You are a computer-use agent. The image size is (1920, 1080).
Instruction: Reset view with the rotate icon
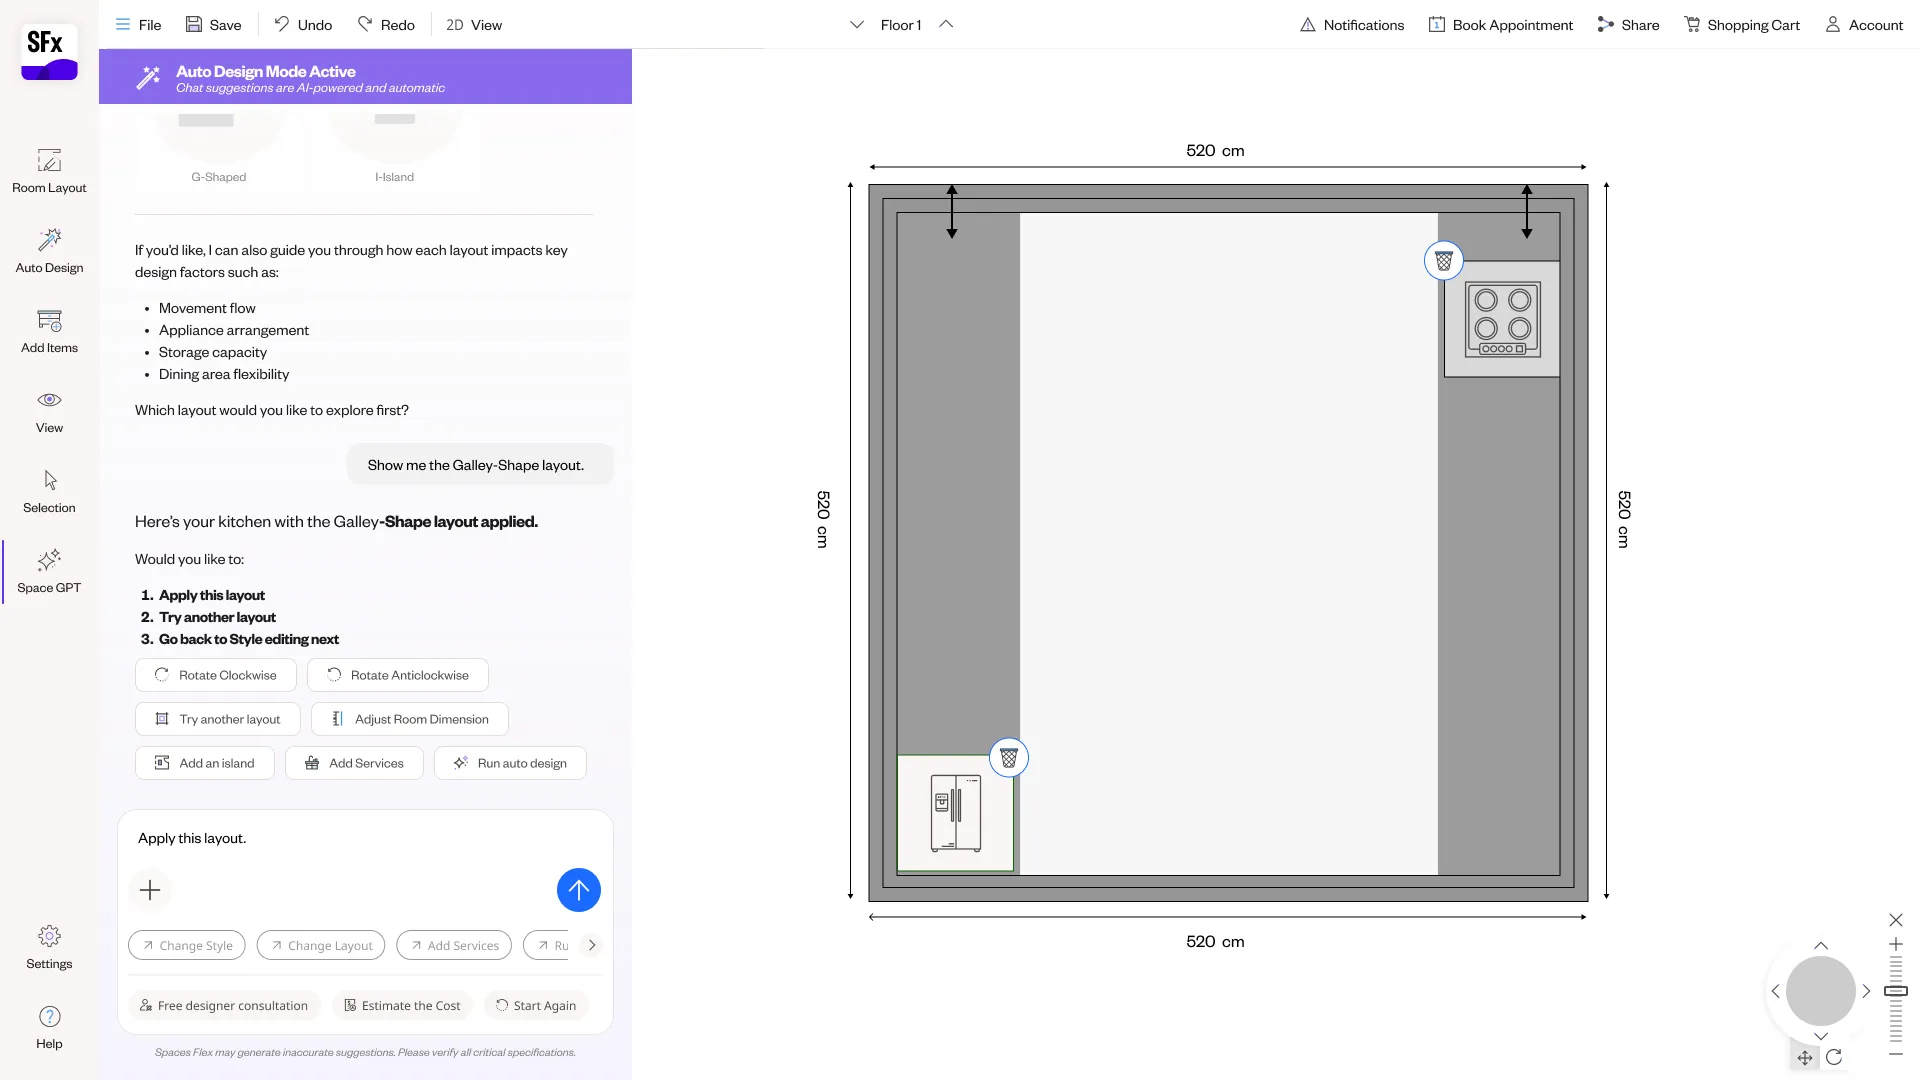pos(1834,1057)
